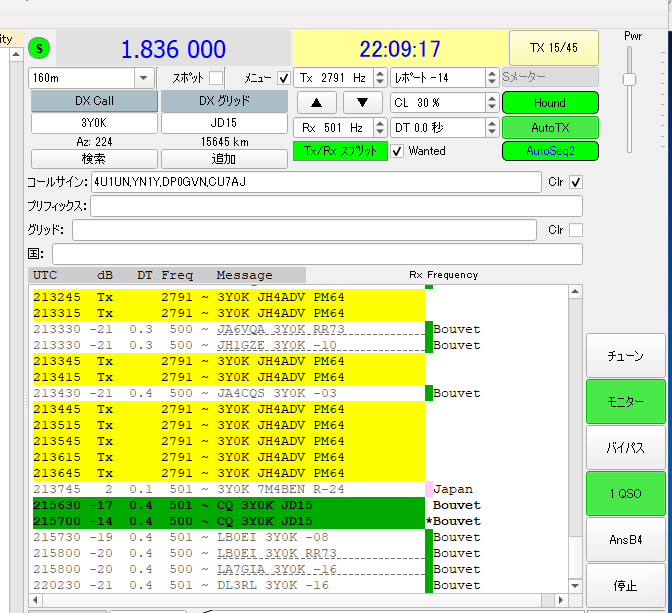Select the 213245 Tx 3Y0K JH4ADV PM64 row

(x=229, y=297)
